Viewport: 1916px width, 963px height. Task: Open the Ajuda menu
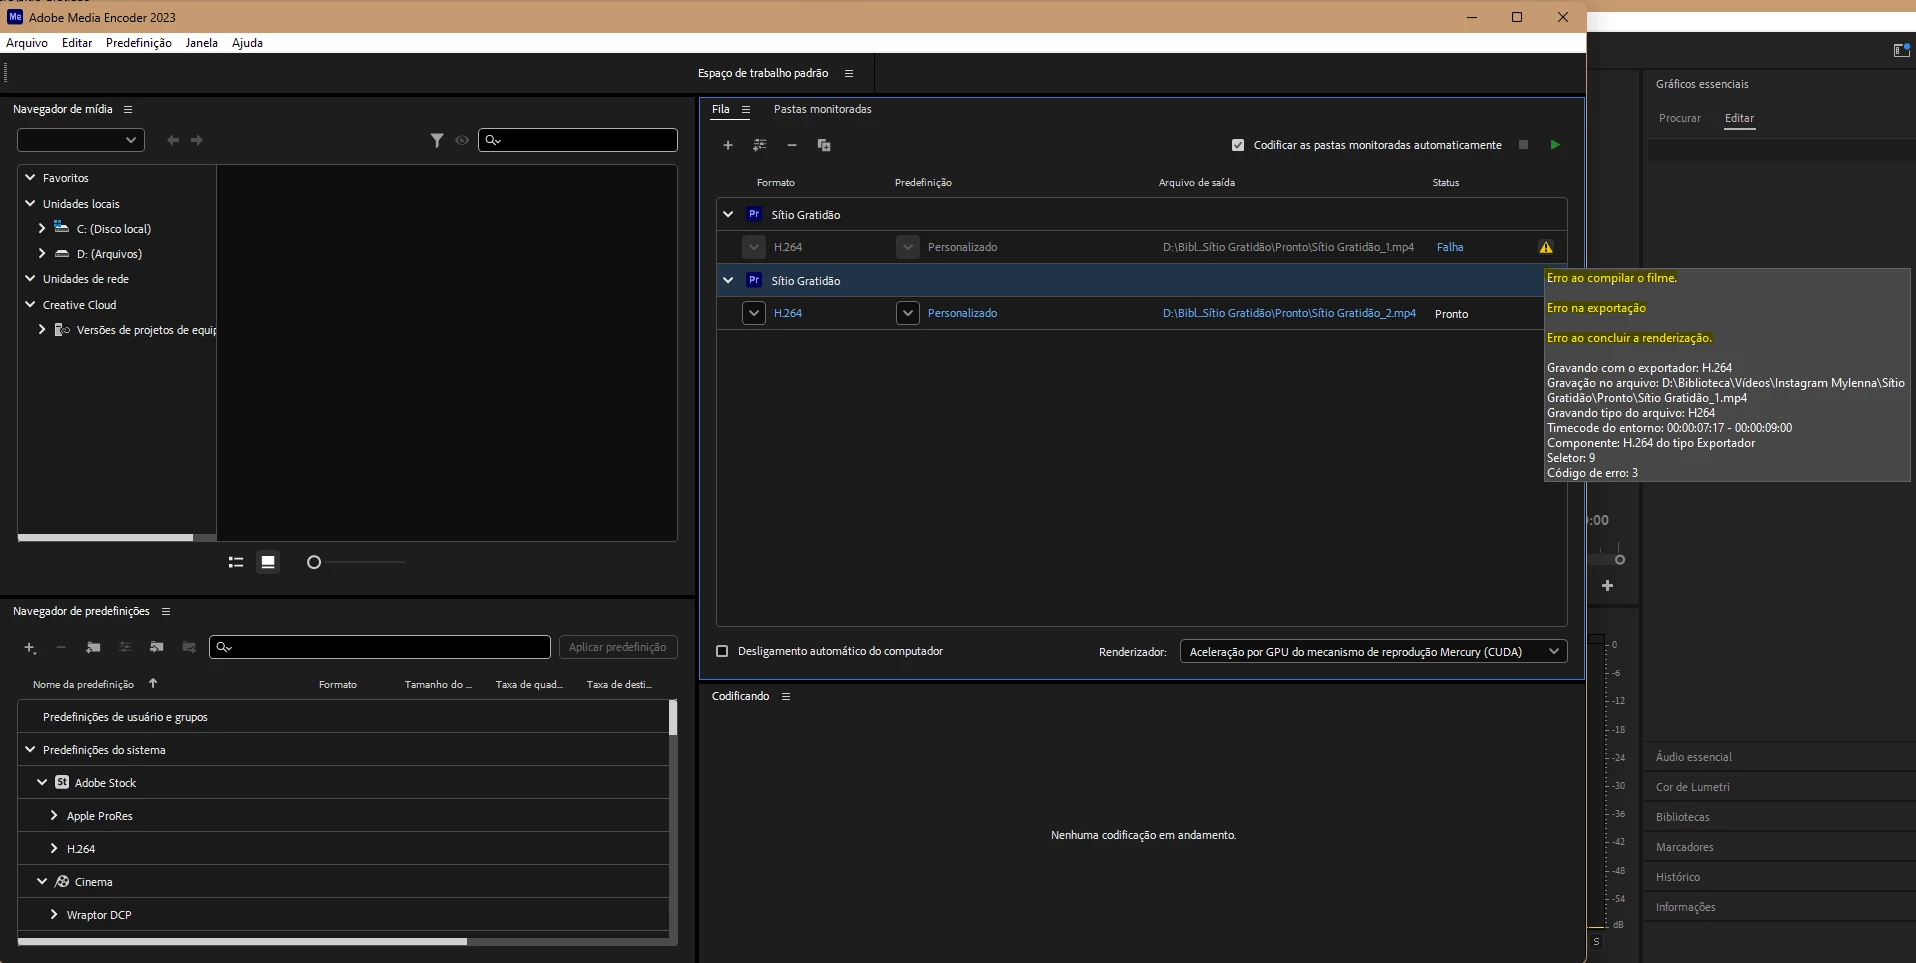click(x=247, y=43)
